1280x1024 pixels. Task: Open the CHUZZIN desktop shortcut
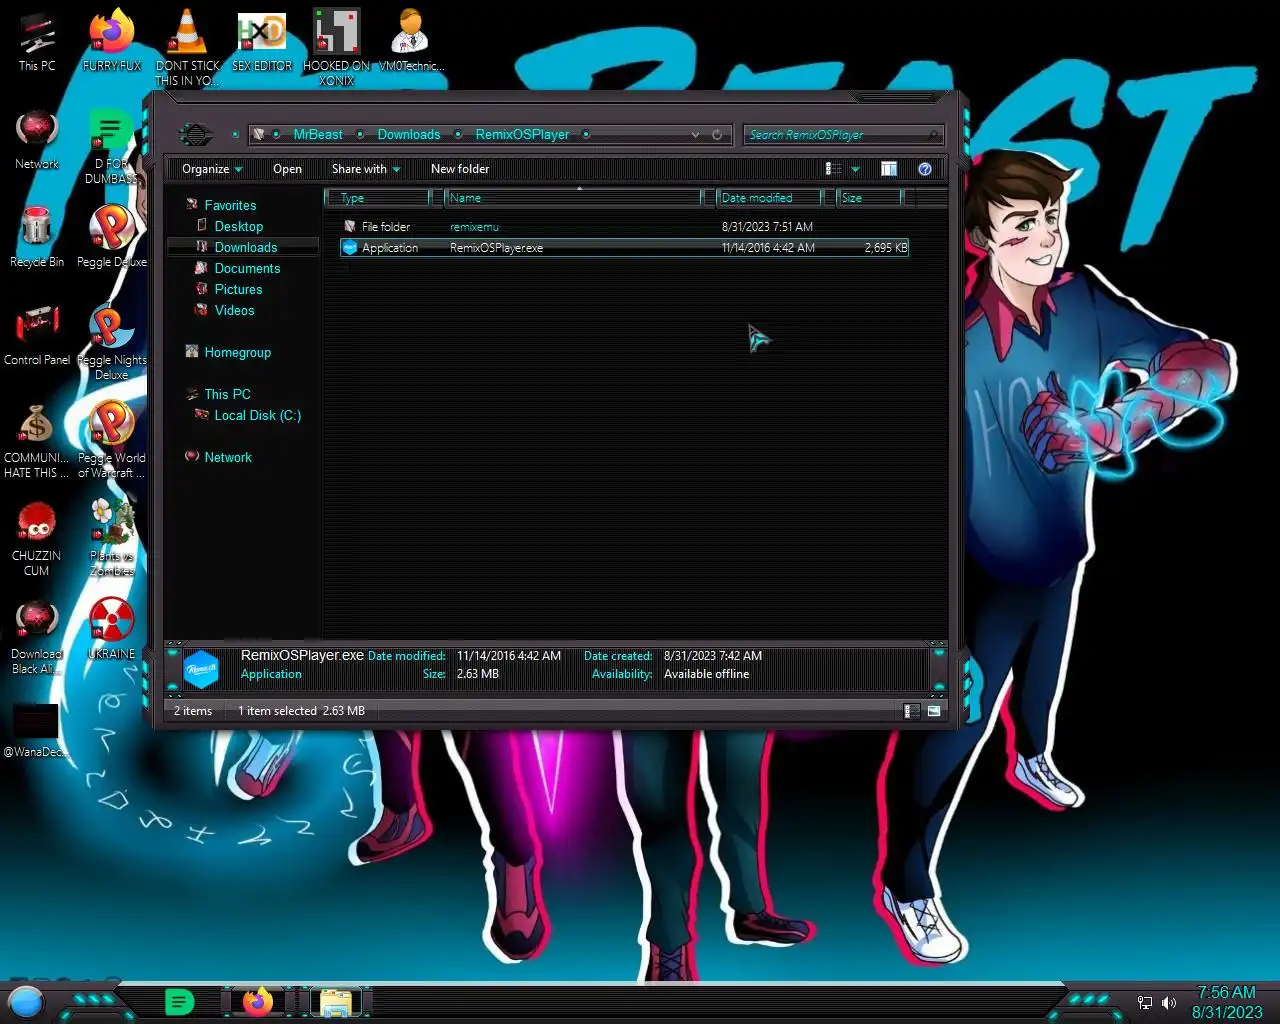37,539
